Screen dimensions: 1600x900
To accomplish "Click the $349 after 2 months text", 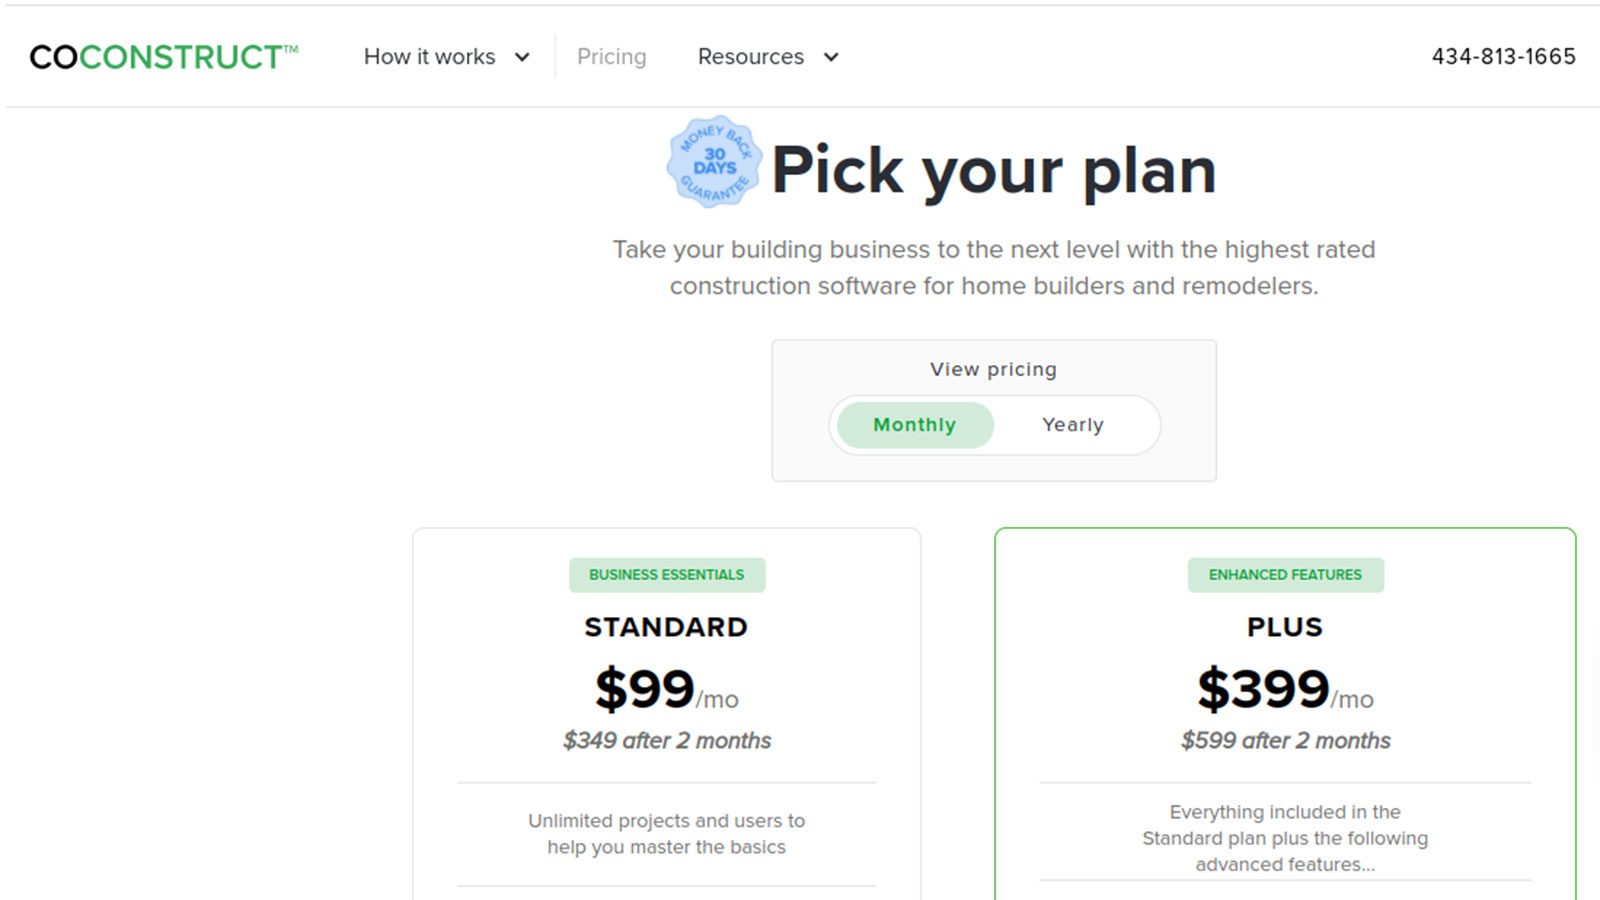I will pyautogui.click(x=666, y=740).
